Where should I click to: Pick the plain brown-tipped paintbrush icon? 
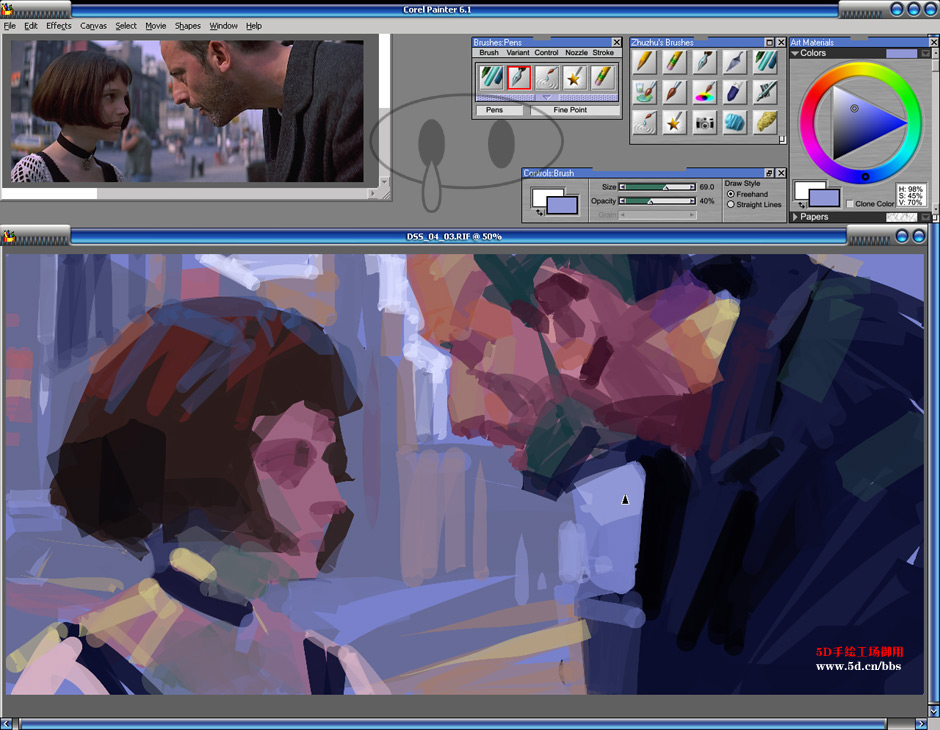tap(675, 92)
